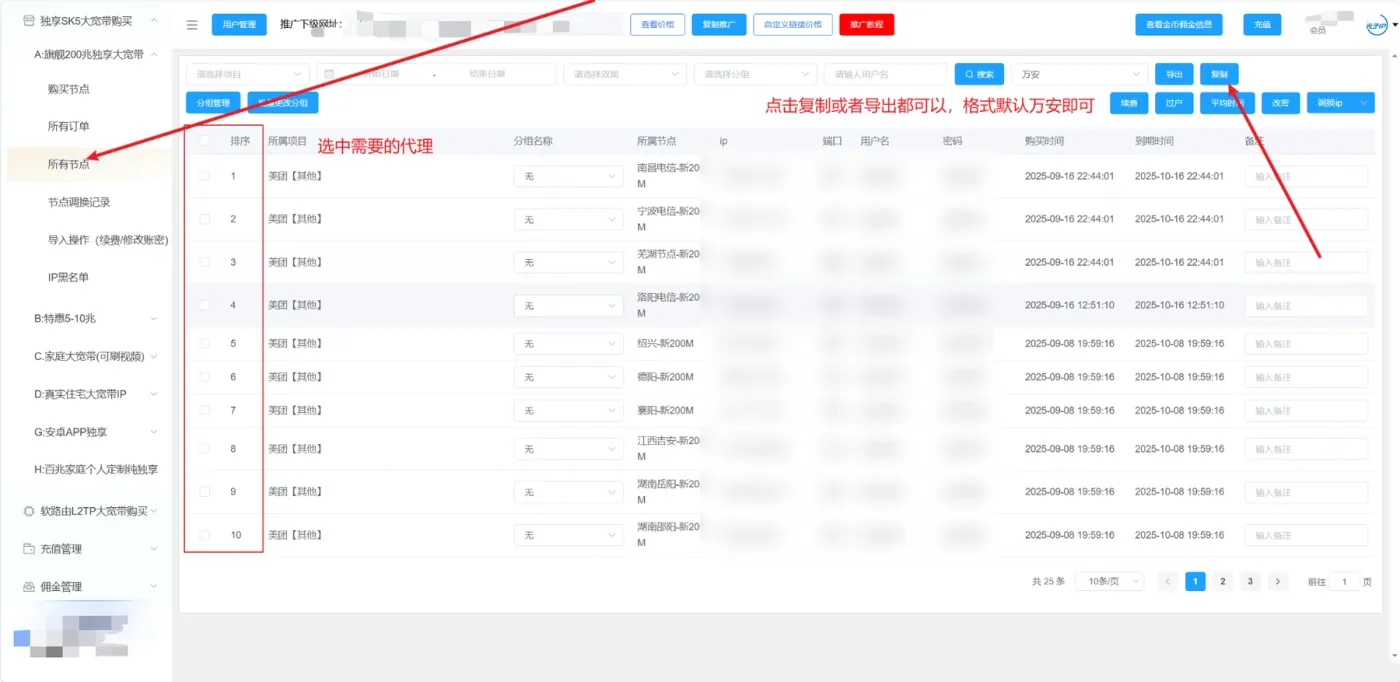Image resolution: width=1400 pixels, height=682 pixels.
Task: Check the checkbox for row 4
Action: (x=205, y=305)
